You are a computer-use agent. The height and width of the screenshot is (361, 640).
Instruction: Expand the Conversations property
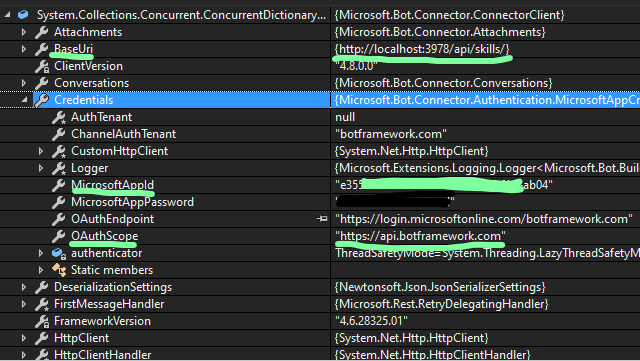click(x=24, y=83)
